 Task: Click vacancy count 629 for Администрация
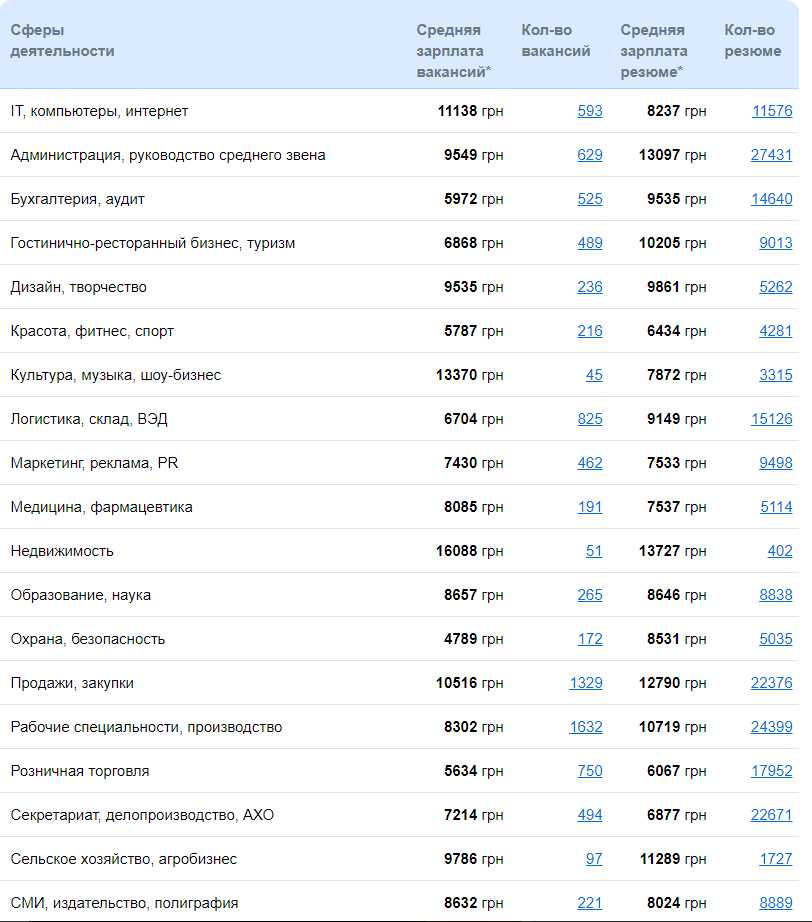point(590,155)
